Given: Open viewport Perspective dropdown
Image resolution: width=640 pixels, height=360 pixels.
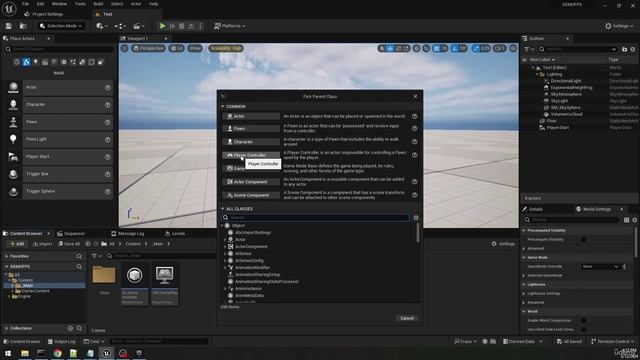Looking at the screenshot, I should pyautogui.click(x=148, y=48).
